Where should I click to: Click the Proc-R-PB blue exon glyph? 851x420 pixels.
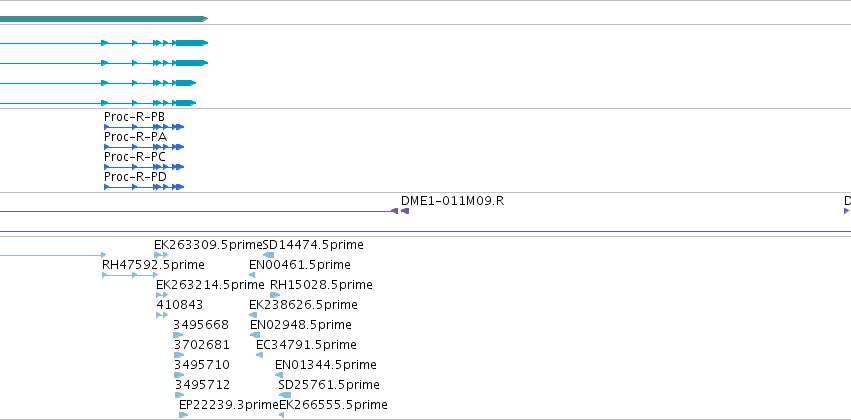tap(144, 127)
